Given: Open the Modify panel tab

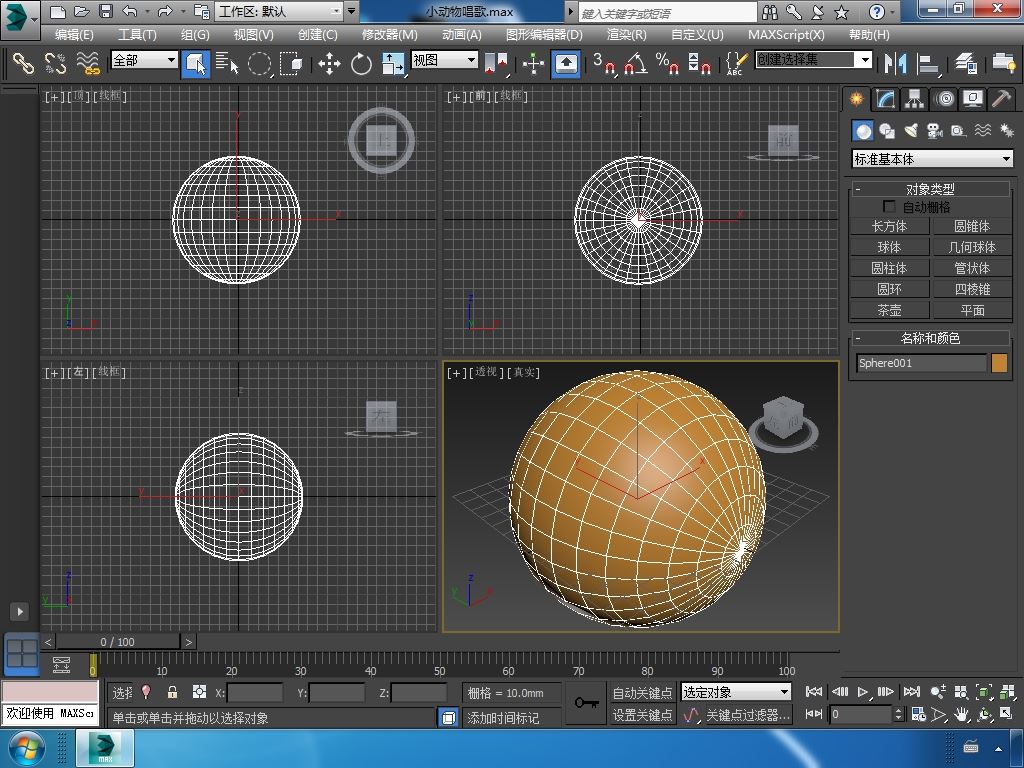Looking at the screenshot, I should pos(885,99).
